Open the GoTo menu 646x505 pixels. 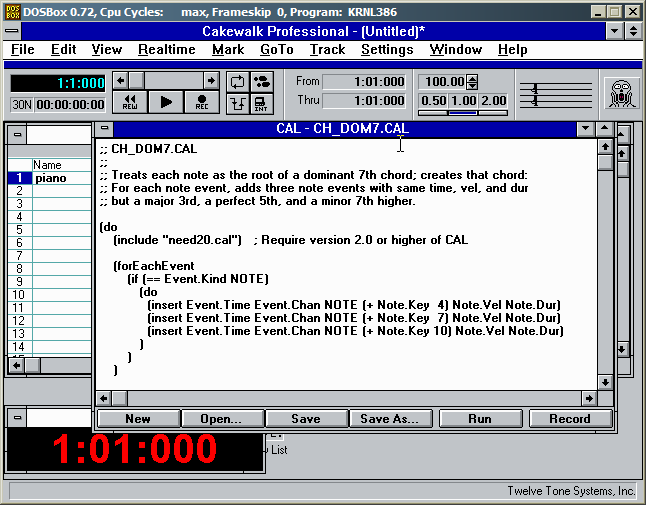[276, 49]
